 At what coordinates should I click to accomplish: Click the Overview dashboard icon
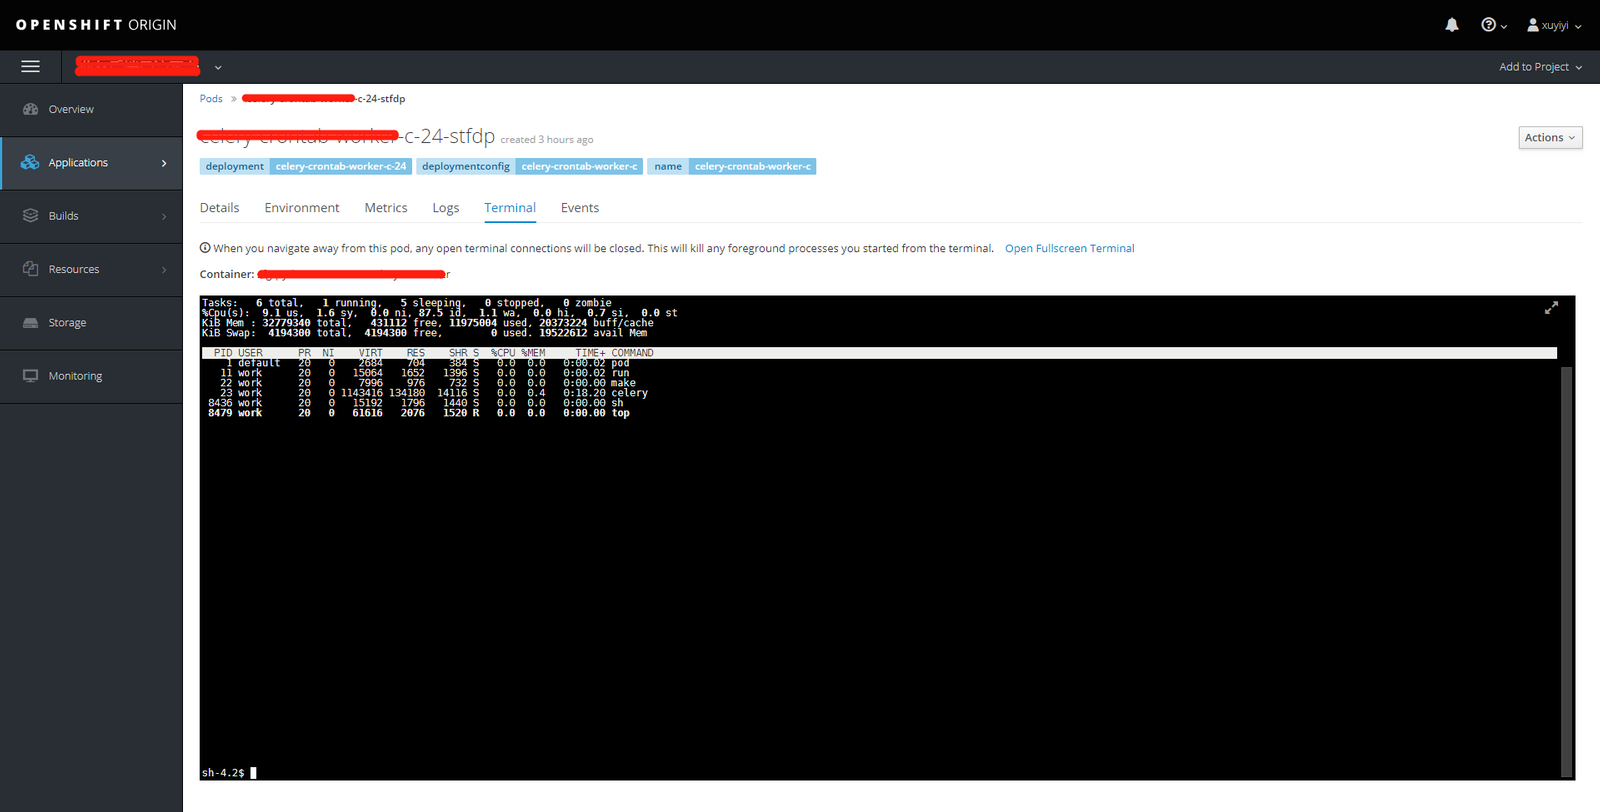30,109
